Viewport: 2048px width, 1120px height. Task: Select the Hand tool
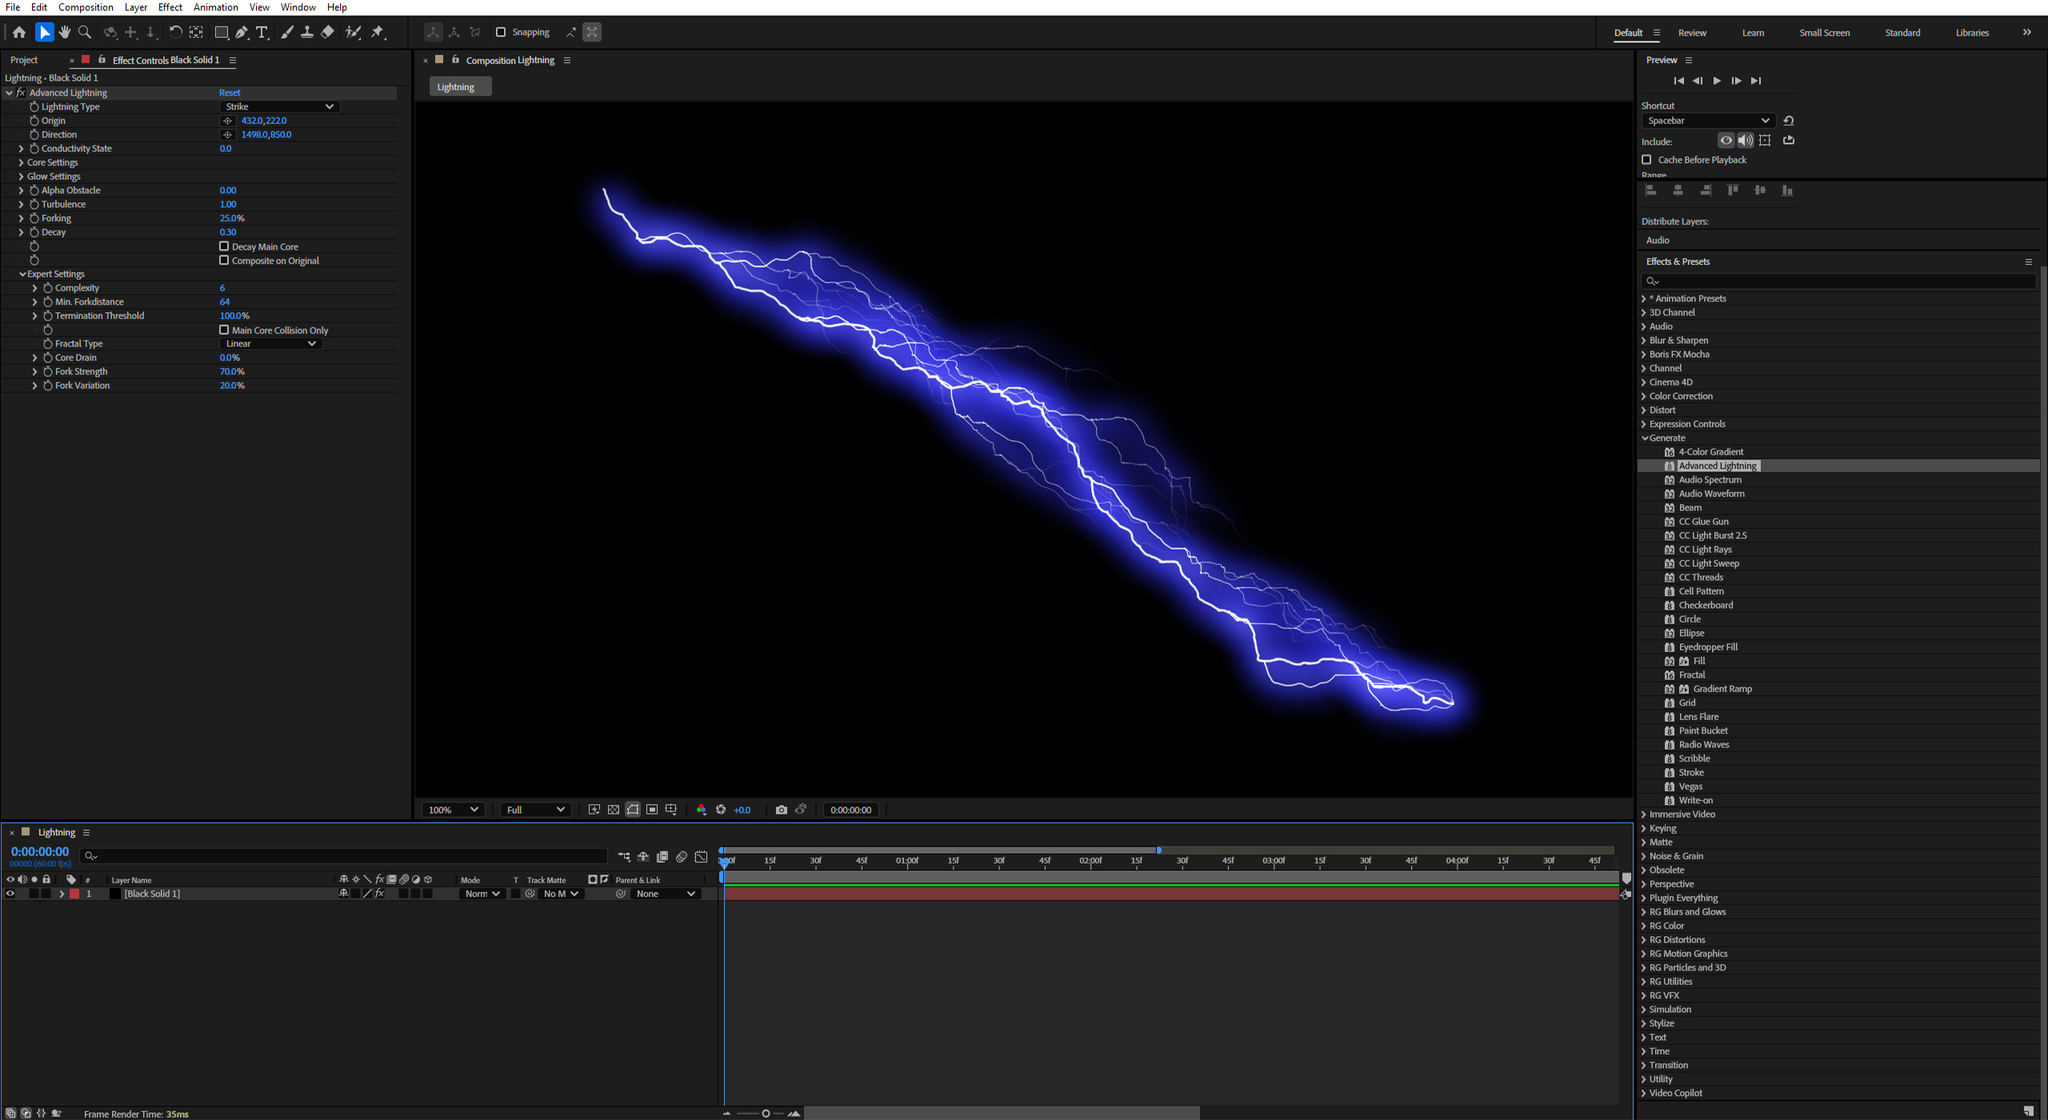click(x=65, y=32)
